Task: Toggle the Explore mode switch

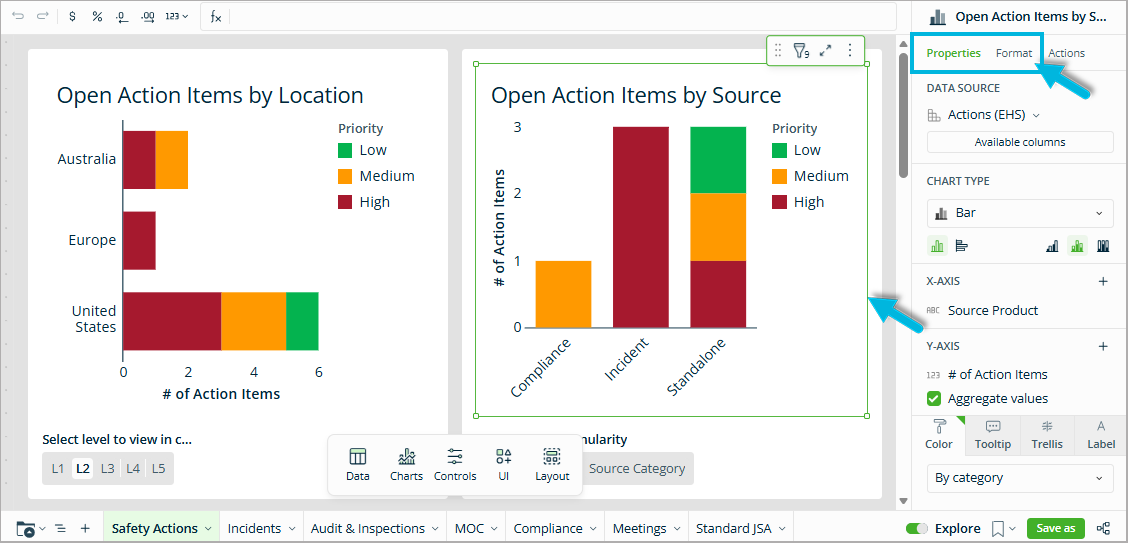Action: (916, 528)
